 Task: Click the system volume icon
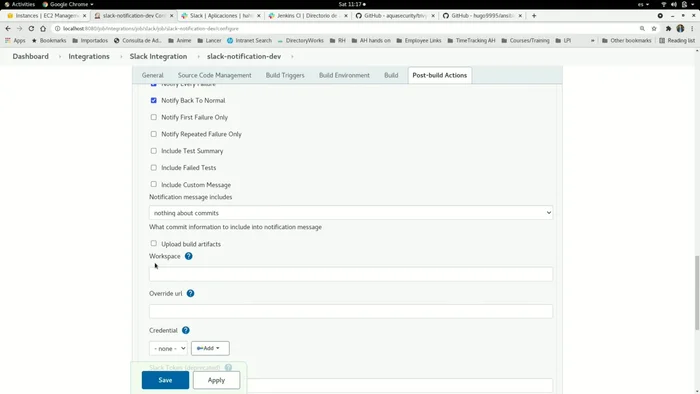pos(674,4)
